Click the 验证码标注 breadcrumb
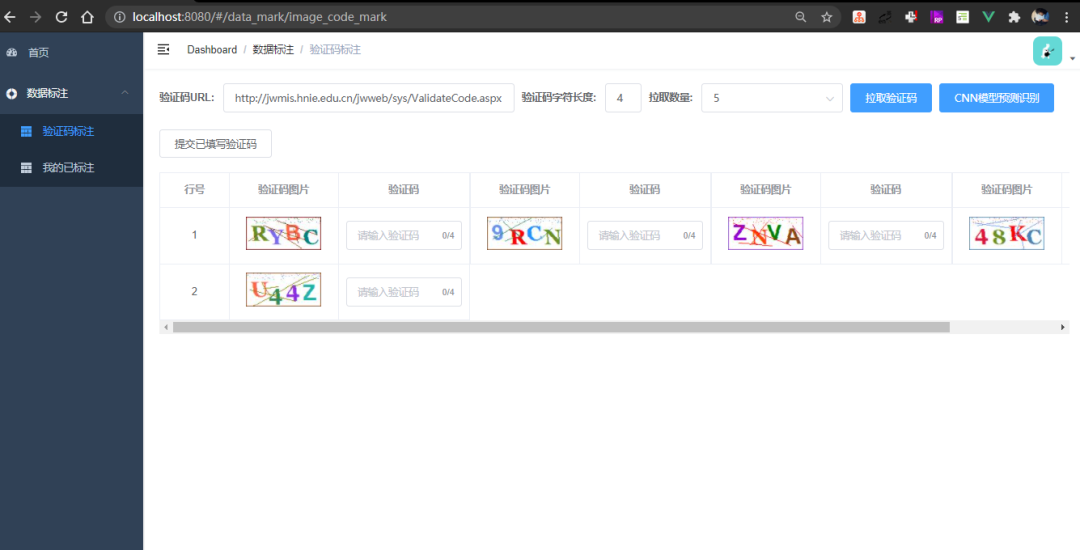 coord(335,50)
